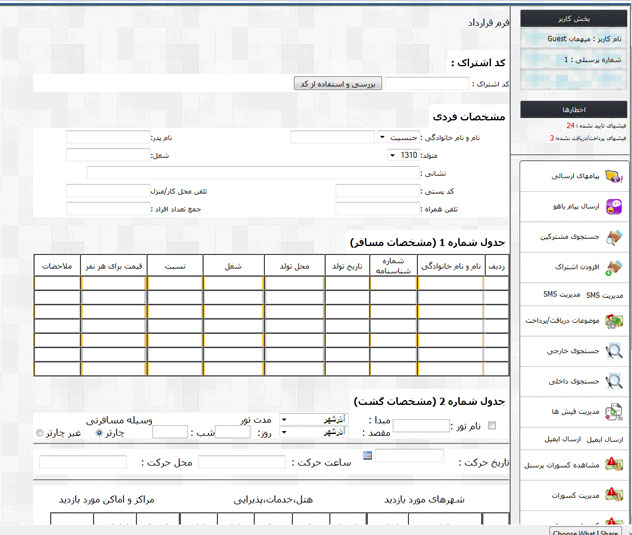Image resolution: width=632 pixels, height=535 pixels.
Task: Click the unconfirmed receipts warning showing 24
Action: 596,126
